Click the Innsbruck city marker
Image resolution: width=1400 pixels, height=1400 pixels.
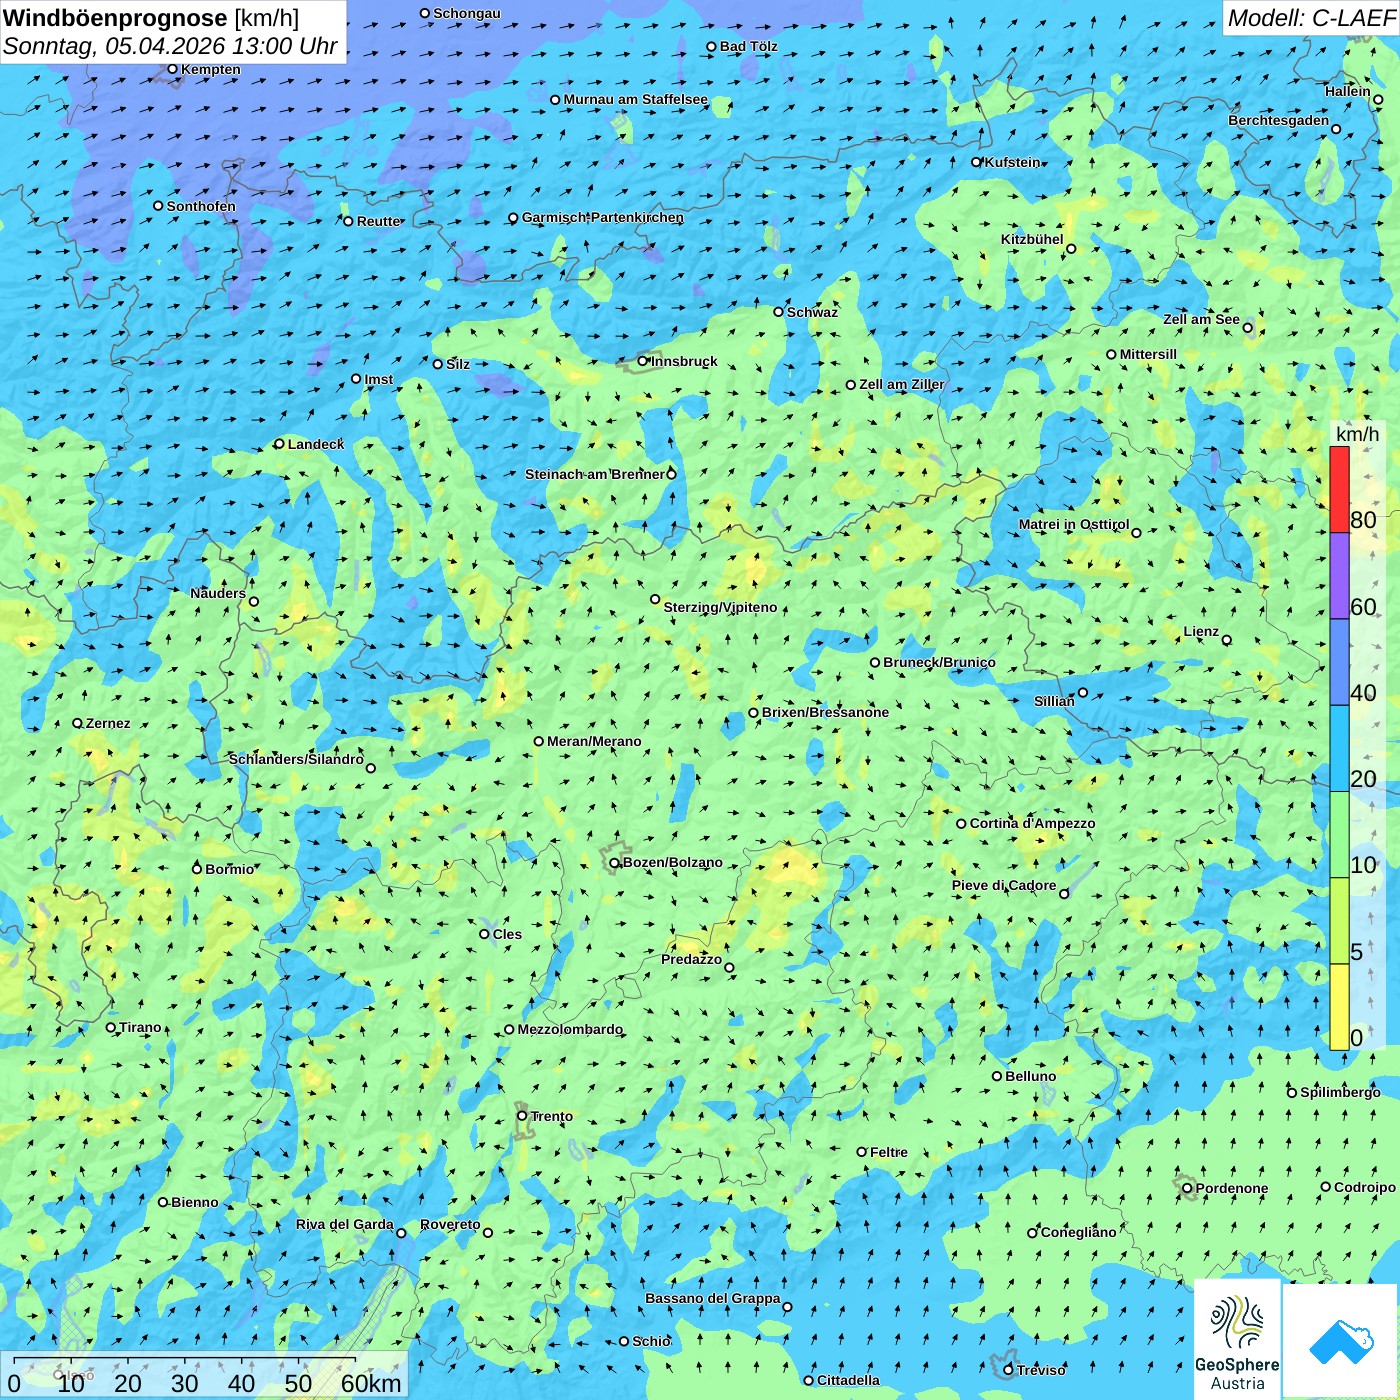click(x=643, y=361)
